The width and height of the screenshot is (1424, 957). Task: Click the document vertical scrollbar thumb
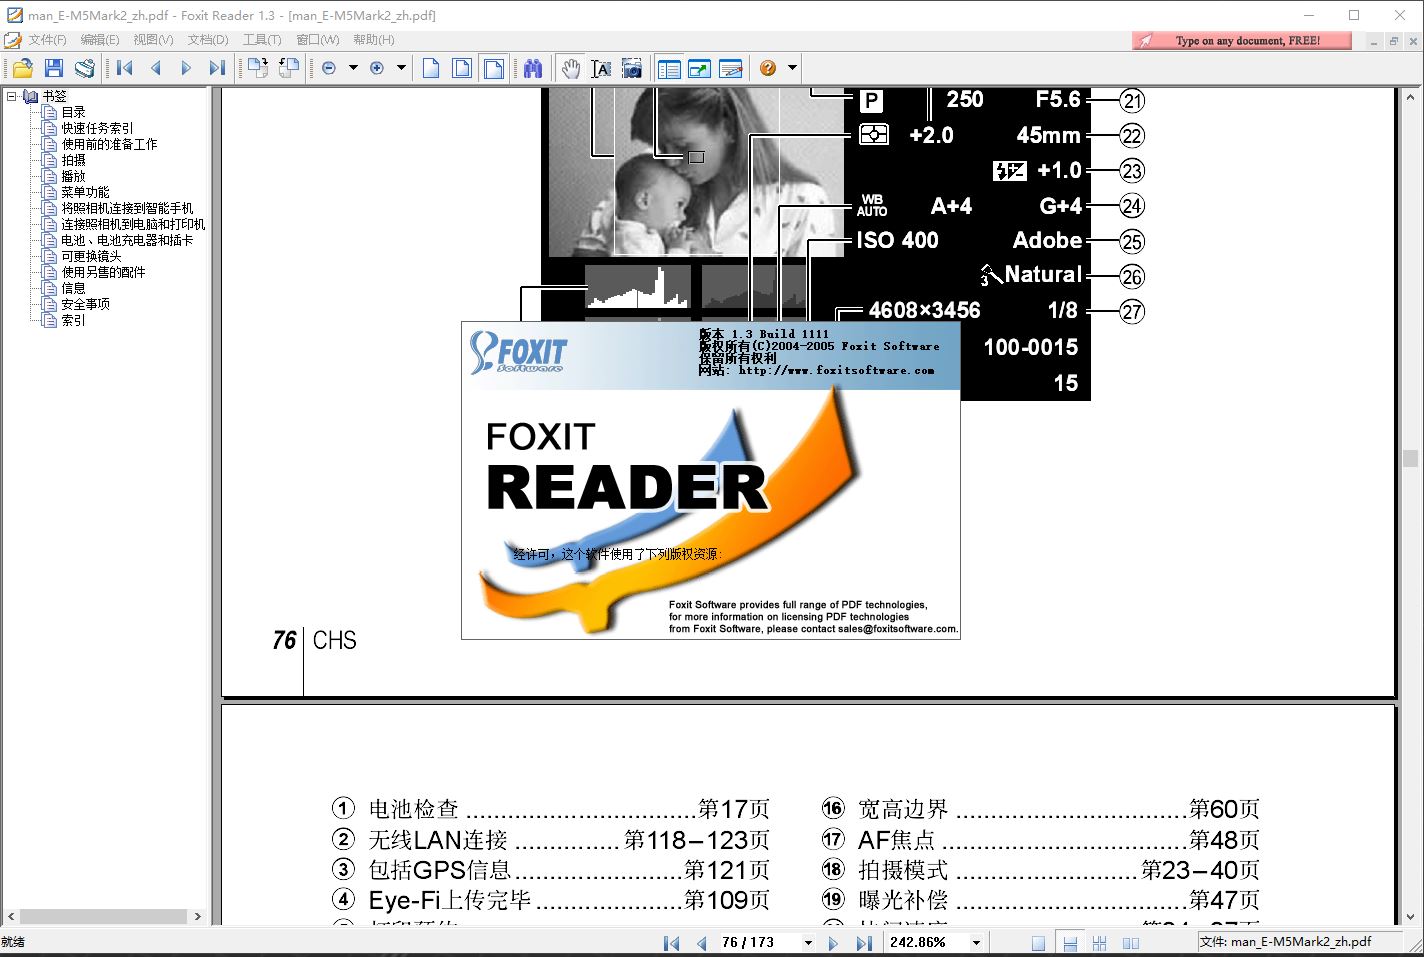click(x=1410, y=458)
